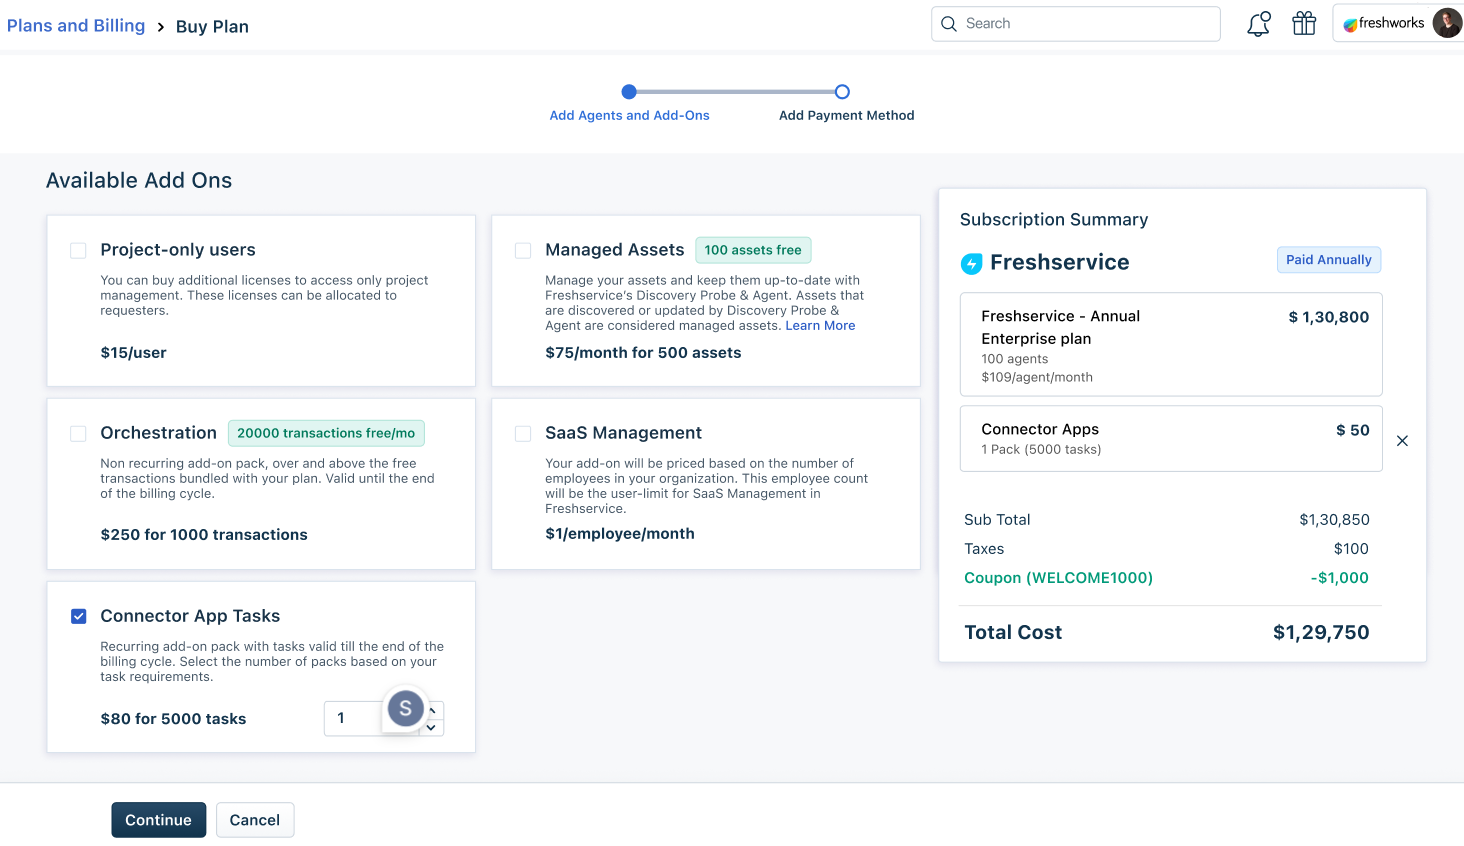Screen dimensions: 1464x846
Task: Open Learn More about managed assets
Action: 820,326
